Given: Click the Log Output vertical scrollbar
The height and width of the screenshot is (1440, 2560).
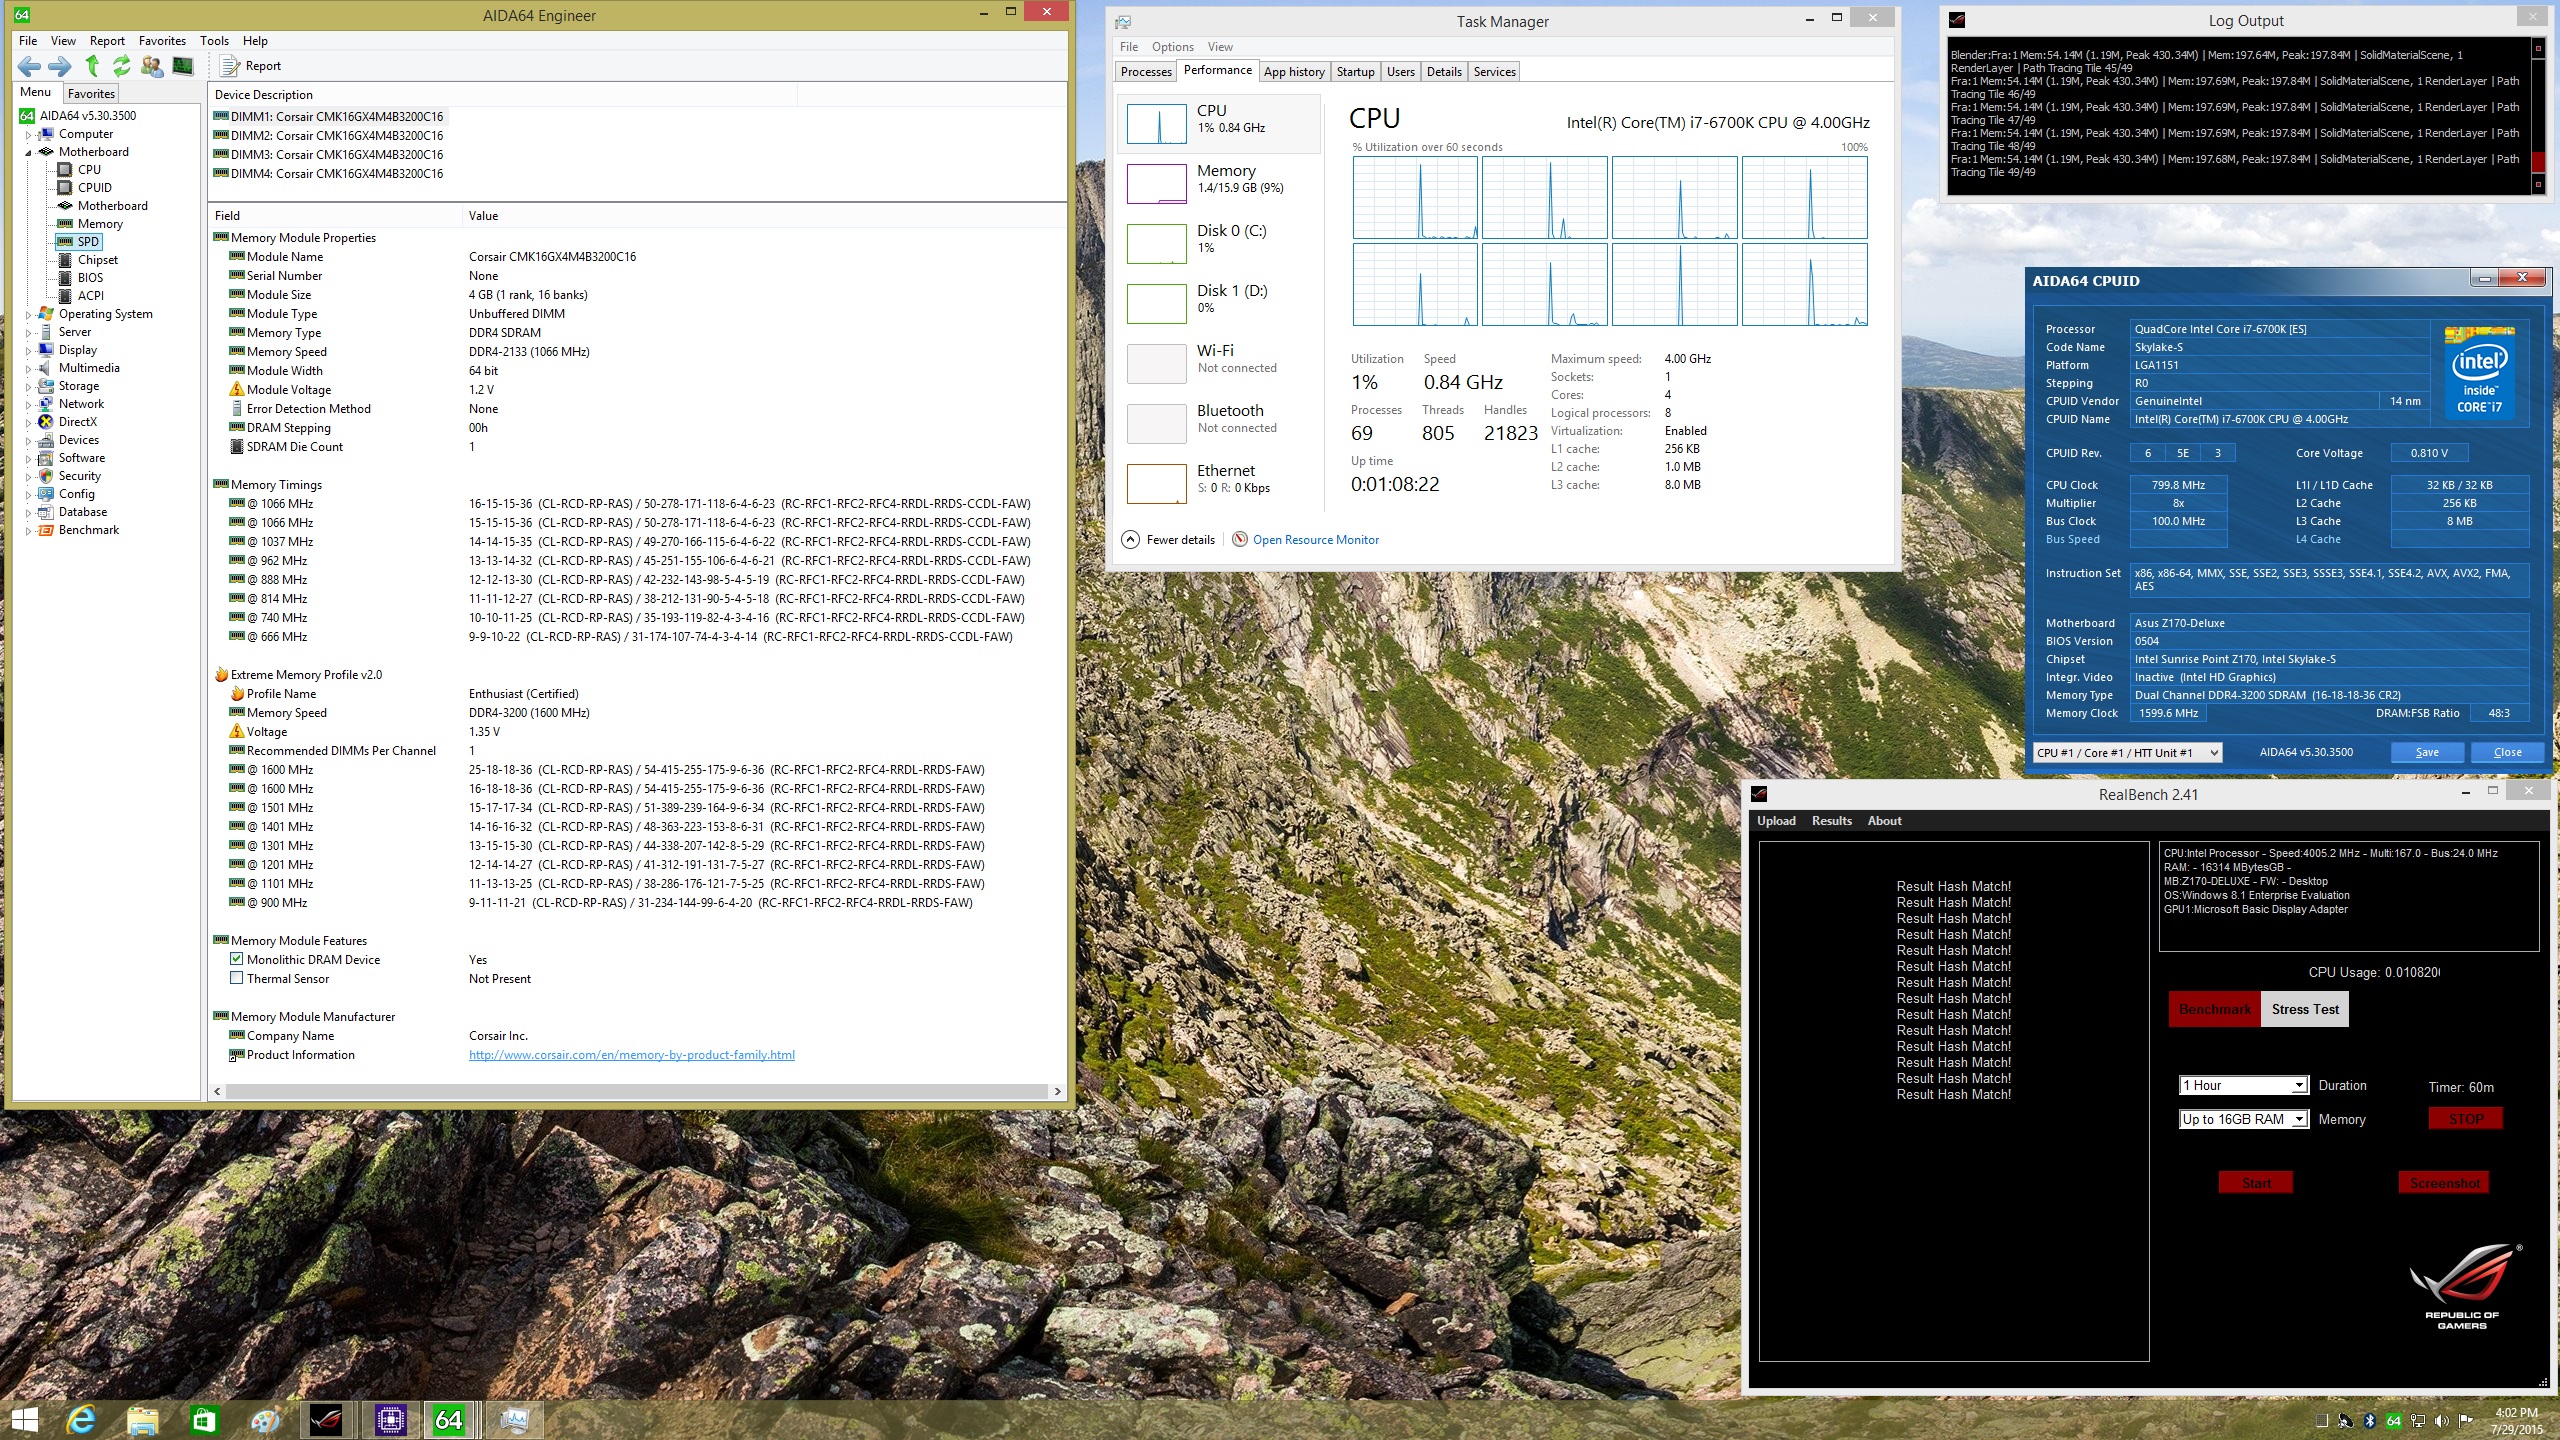Looking at the screenshot, I should click(2538, 115).
